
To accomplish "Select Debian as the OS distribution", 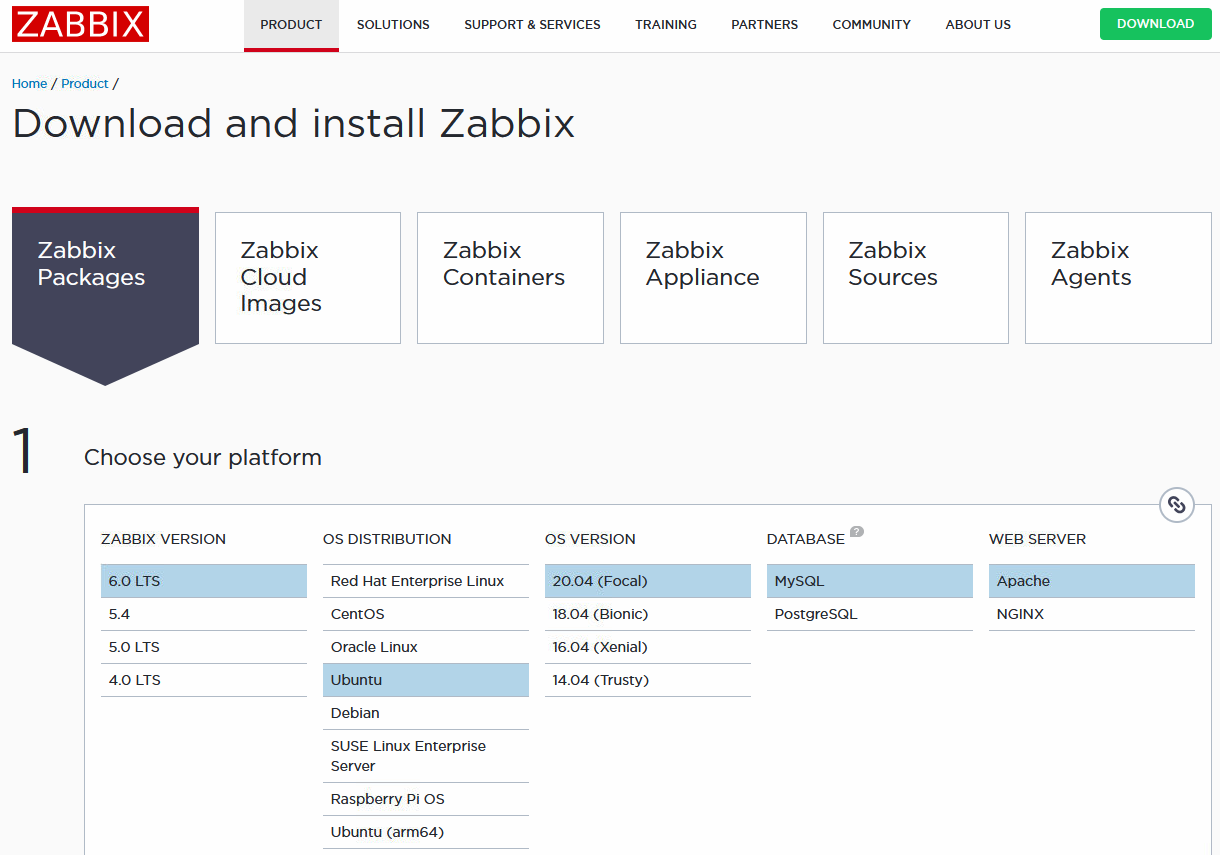I will coord(426,712).
